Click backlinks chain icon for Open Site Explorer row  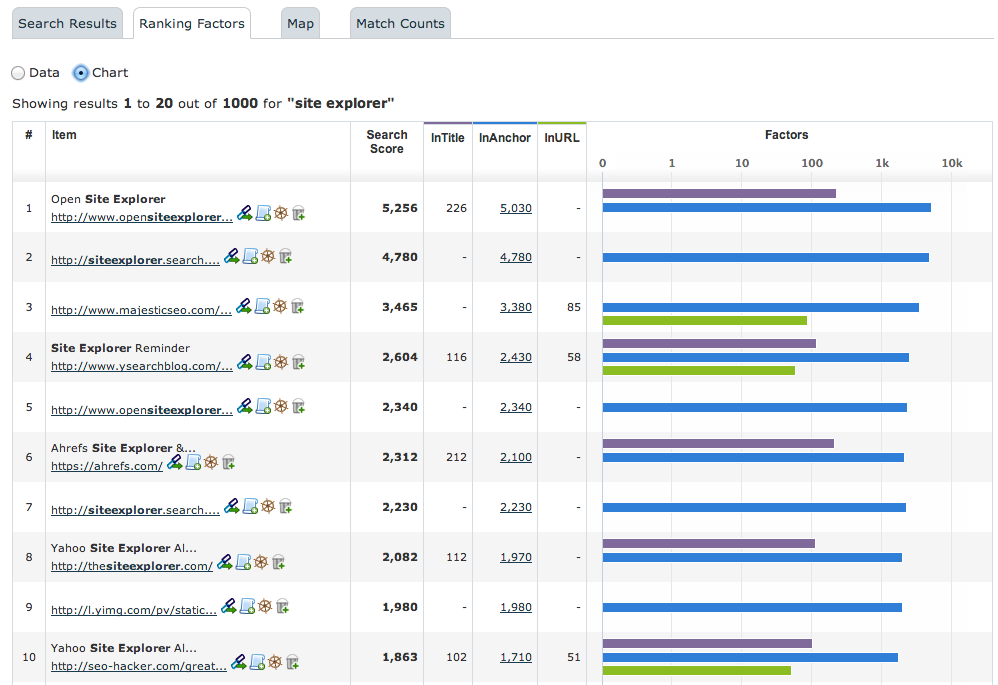244,213
